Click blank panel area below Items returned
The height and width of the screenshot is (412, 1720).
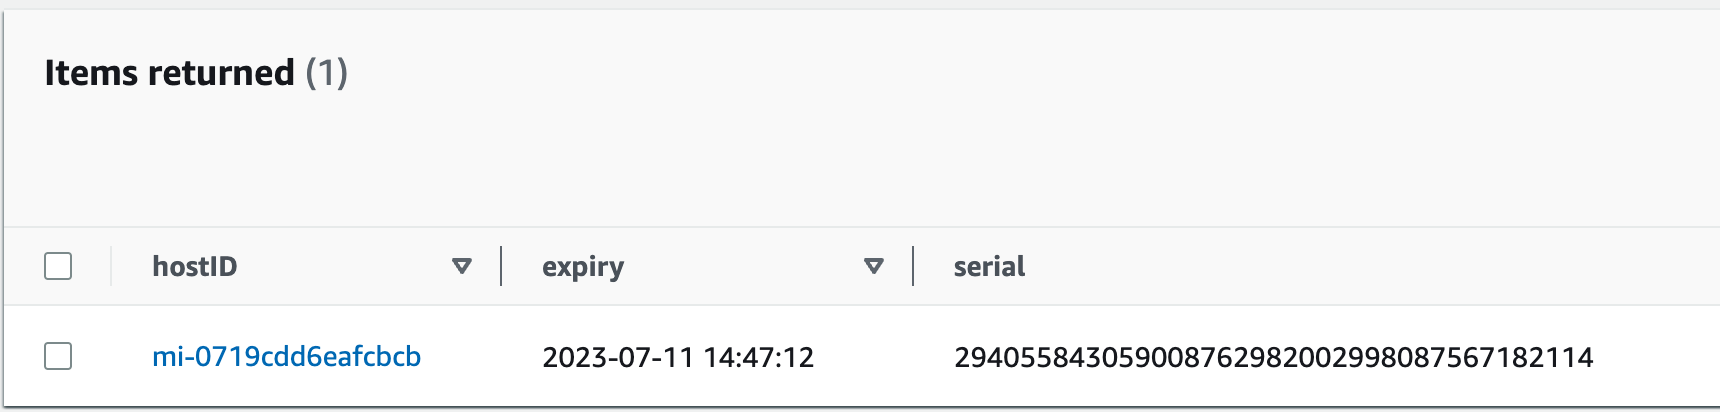(860, 160)
